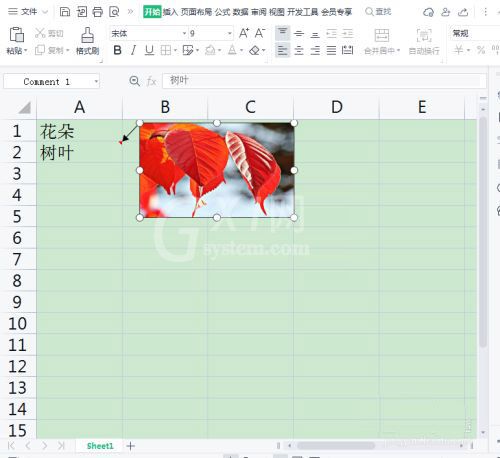Expand the 粘贴 dropdown arrow
The image size is (500, 458).
coord(26,51)
